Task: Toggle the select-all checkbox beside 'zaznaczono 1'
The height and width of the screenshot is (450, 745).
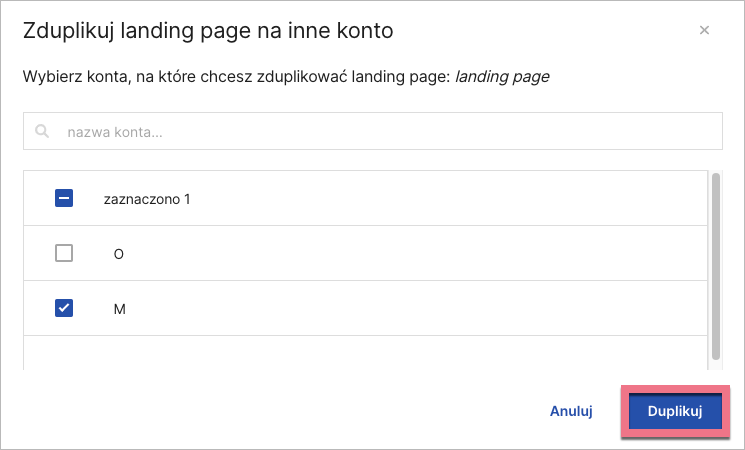Action: point(64,199)
